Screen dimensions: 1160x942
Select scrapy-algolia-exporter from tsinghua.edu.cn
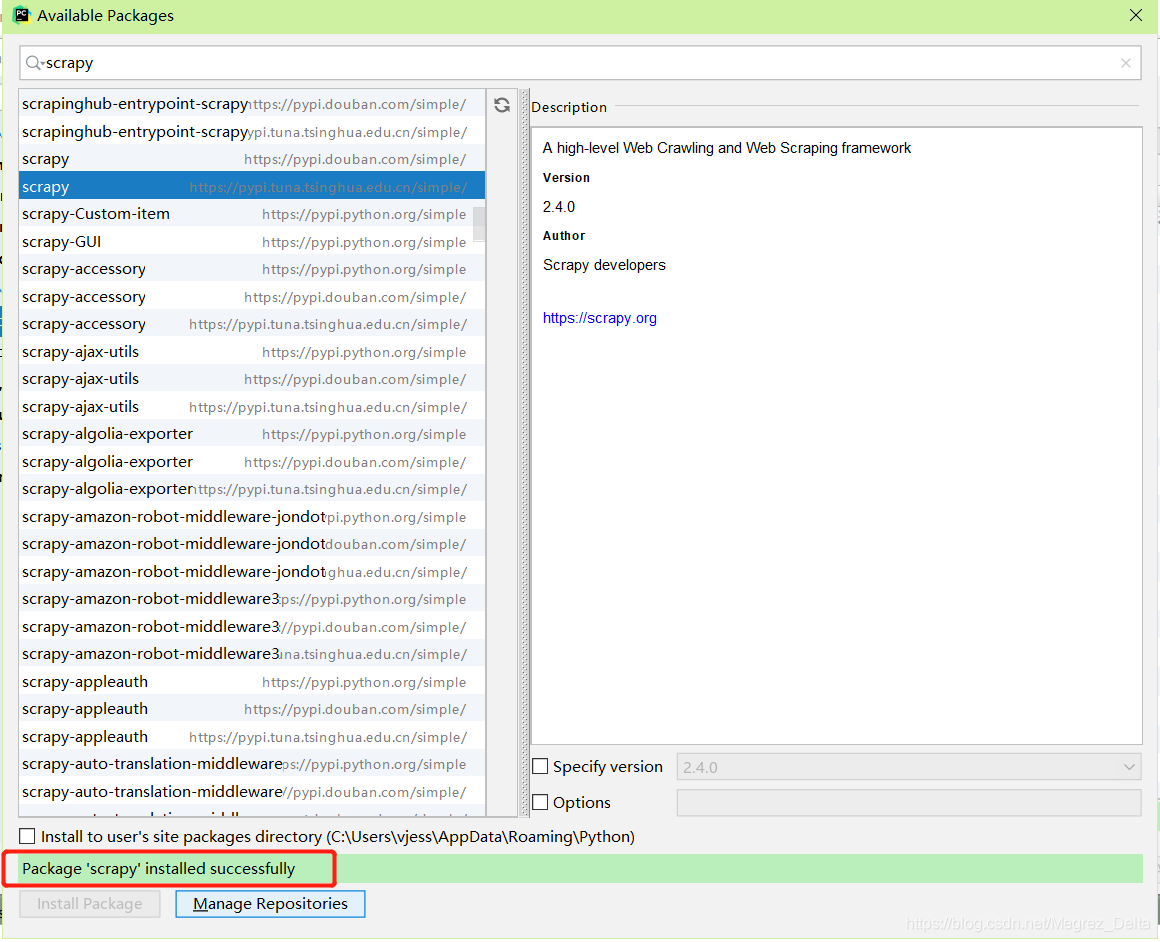(252, 489)
